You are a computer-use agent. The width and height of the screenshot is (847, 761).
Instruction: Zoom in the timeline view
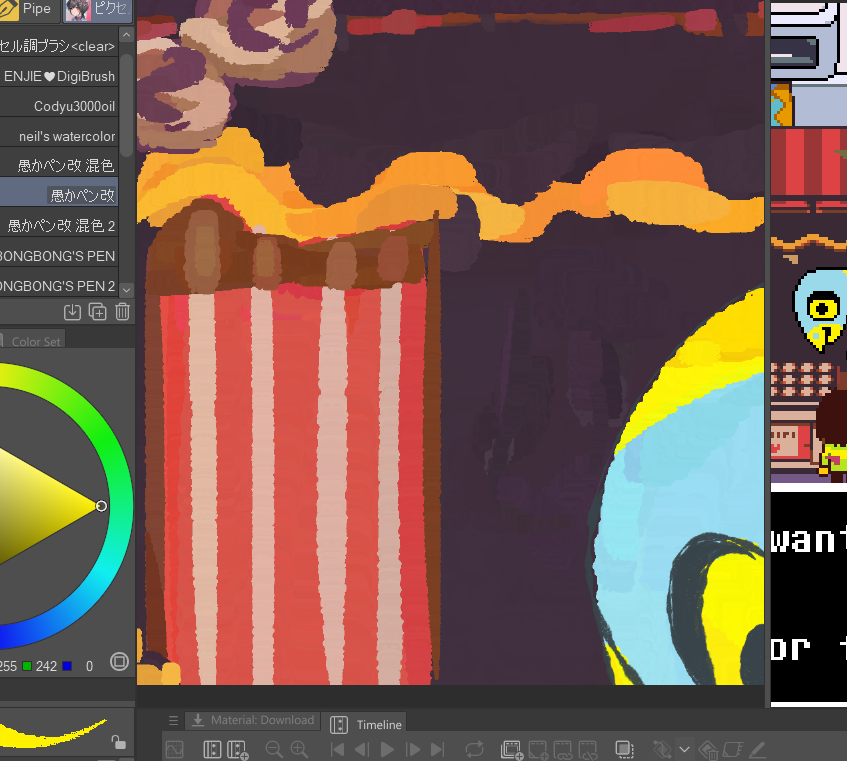[299, 749]
